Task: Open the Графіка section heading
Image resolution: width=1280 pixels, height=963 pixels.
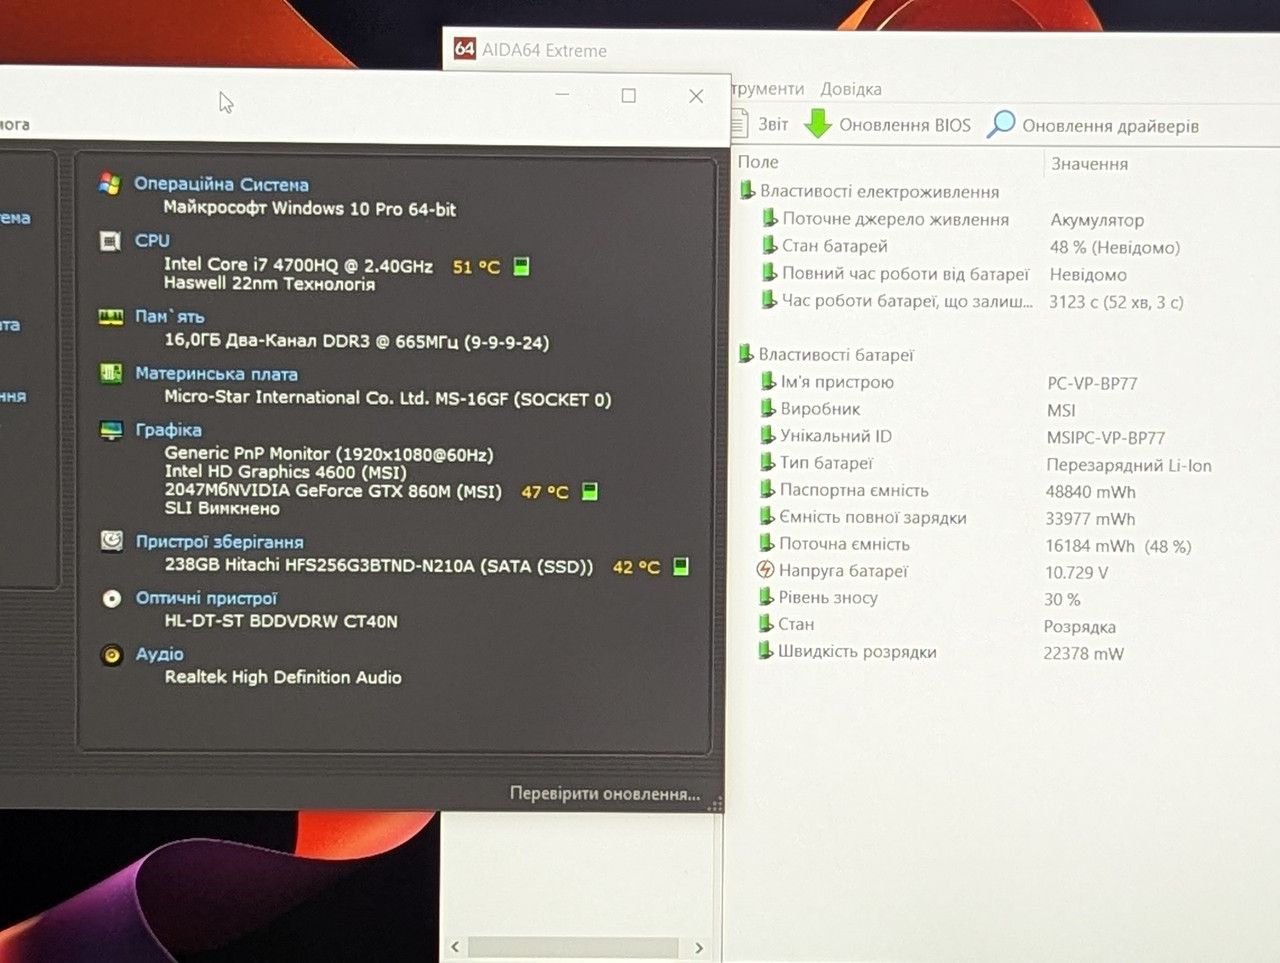Action: [x=168, y=430]
